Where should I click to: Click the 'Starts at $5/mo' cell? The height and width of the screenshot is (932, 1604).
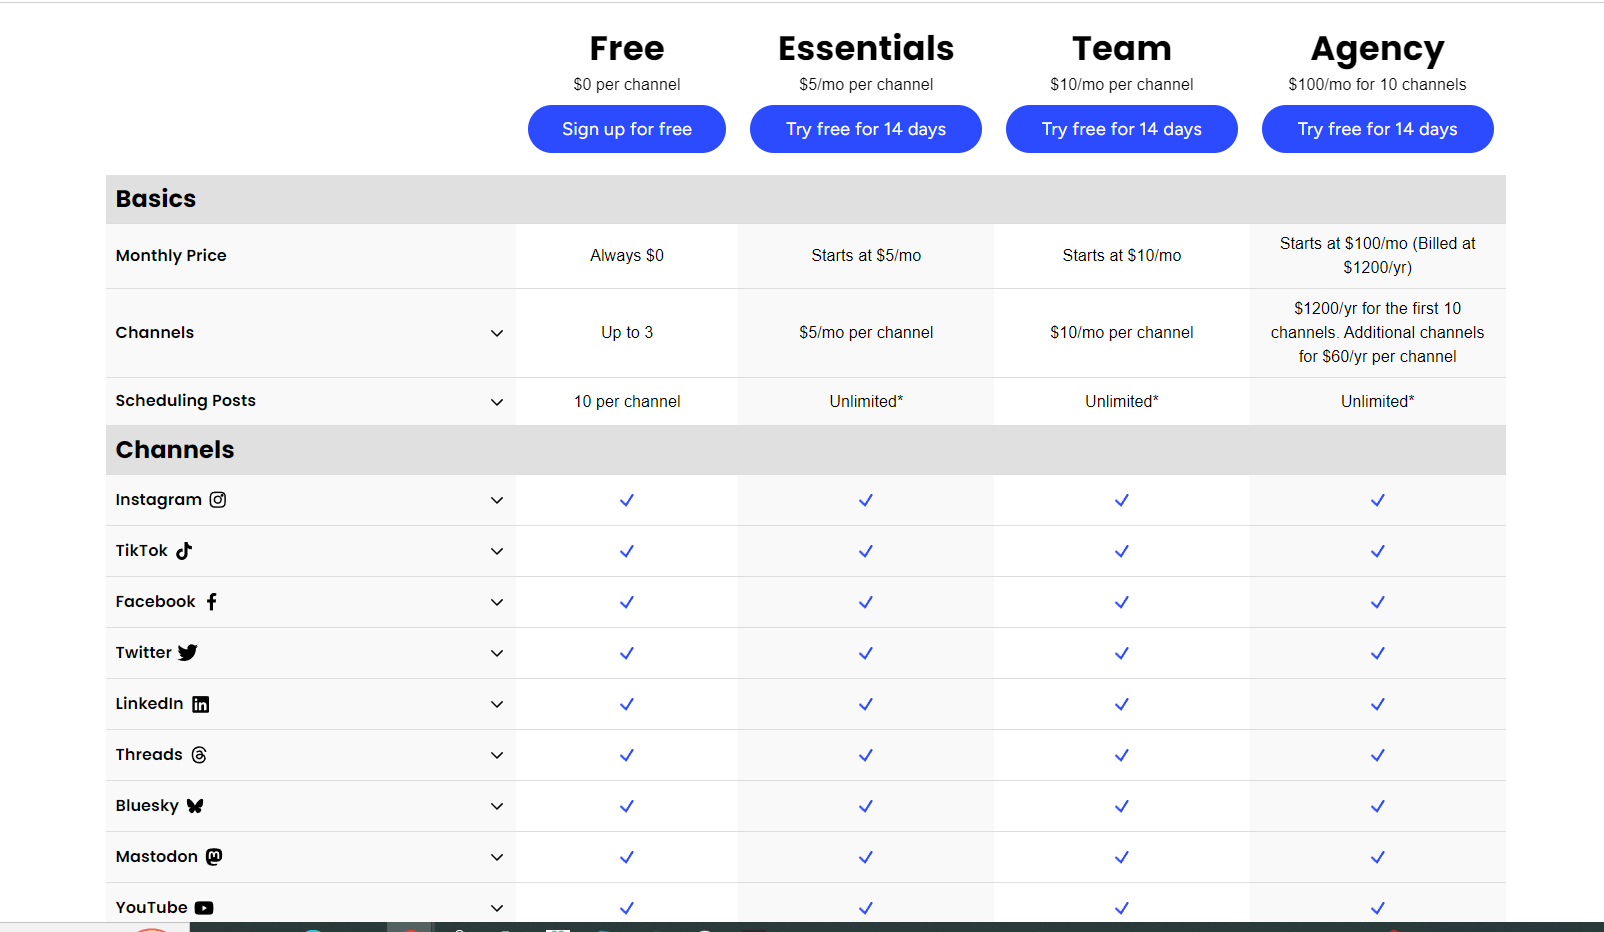(866, 256)
